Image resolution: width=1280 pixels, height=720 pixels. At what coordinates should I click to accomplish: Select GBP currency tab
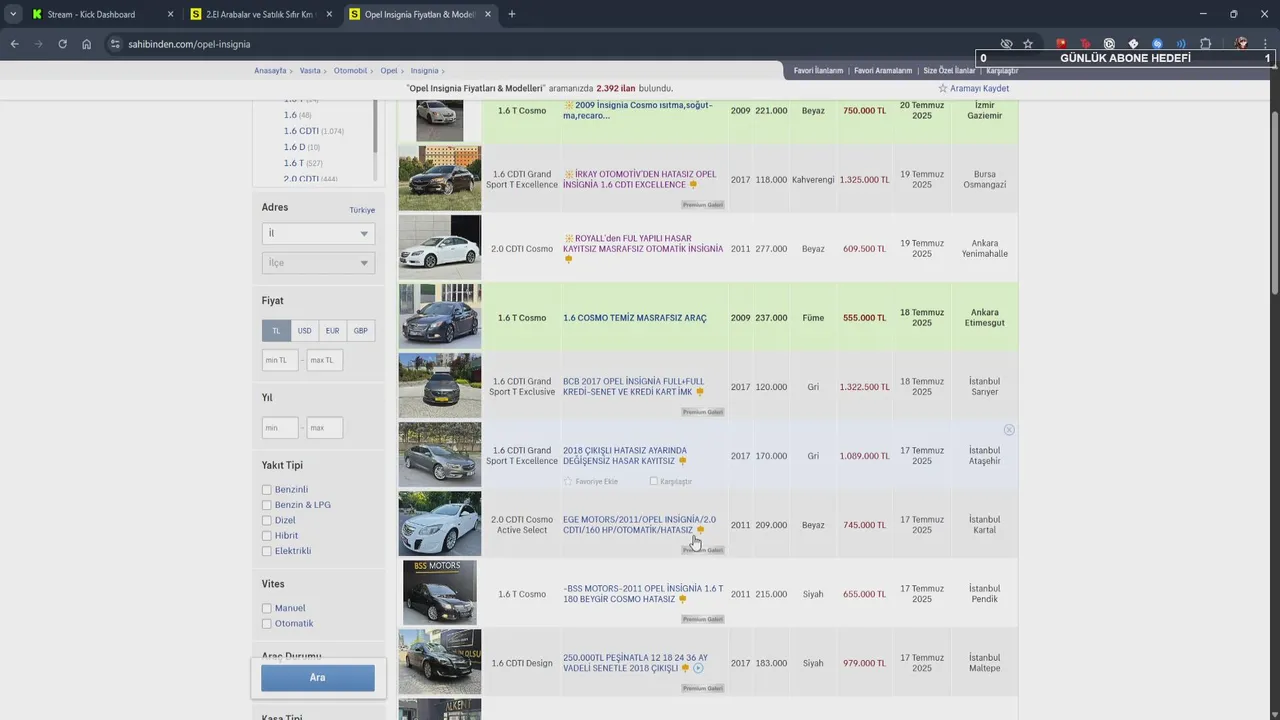pyautogui.click(x=360, y=331)
